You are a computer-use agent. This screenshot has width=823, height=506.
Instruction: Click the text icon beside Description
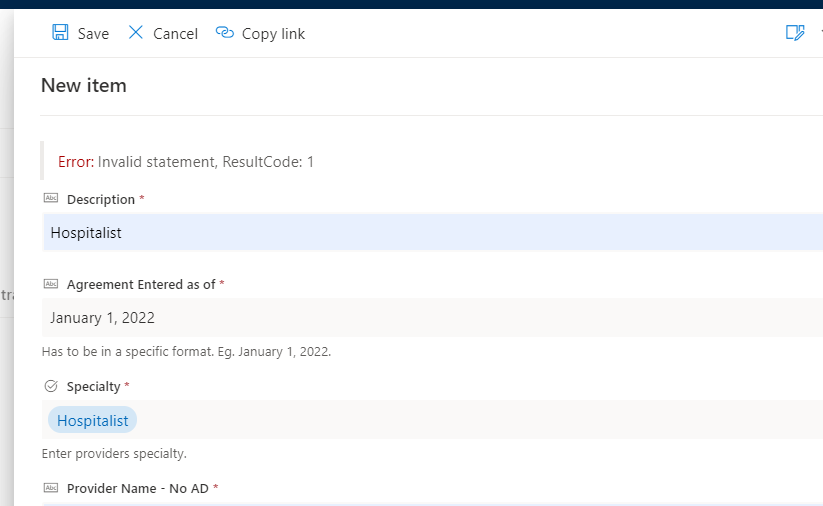51,199
